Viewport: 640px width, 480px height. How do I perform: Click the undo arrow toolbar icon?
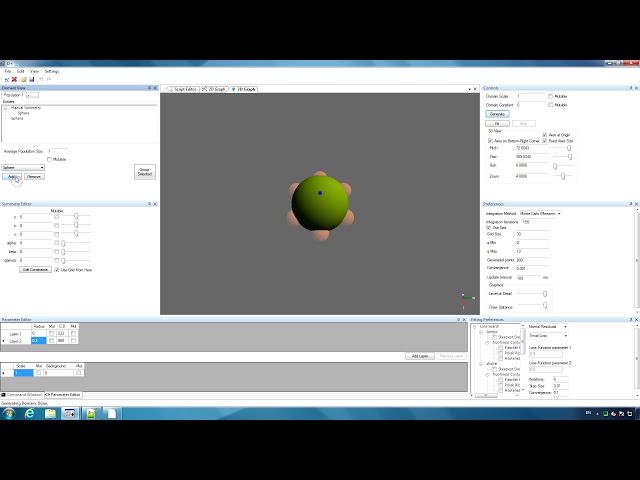pyautogui.click(x=41, y=79)
